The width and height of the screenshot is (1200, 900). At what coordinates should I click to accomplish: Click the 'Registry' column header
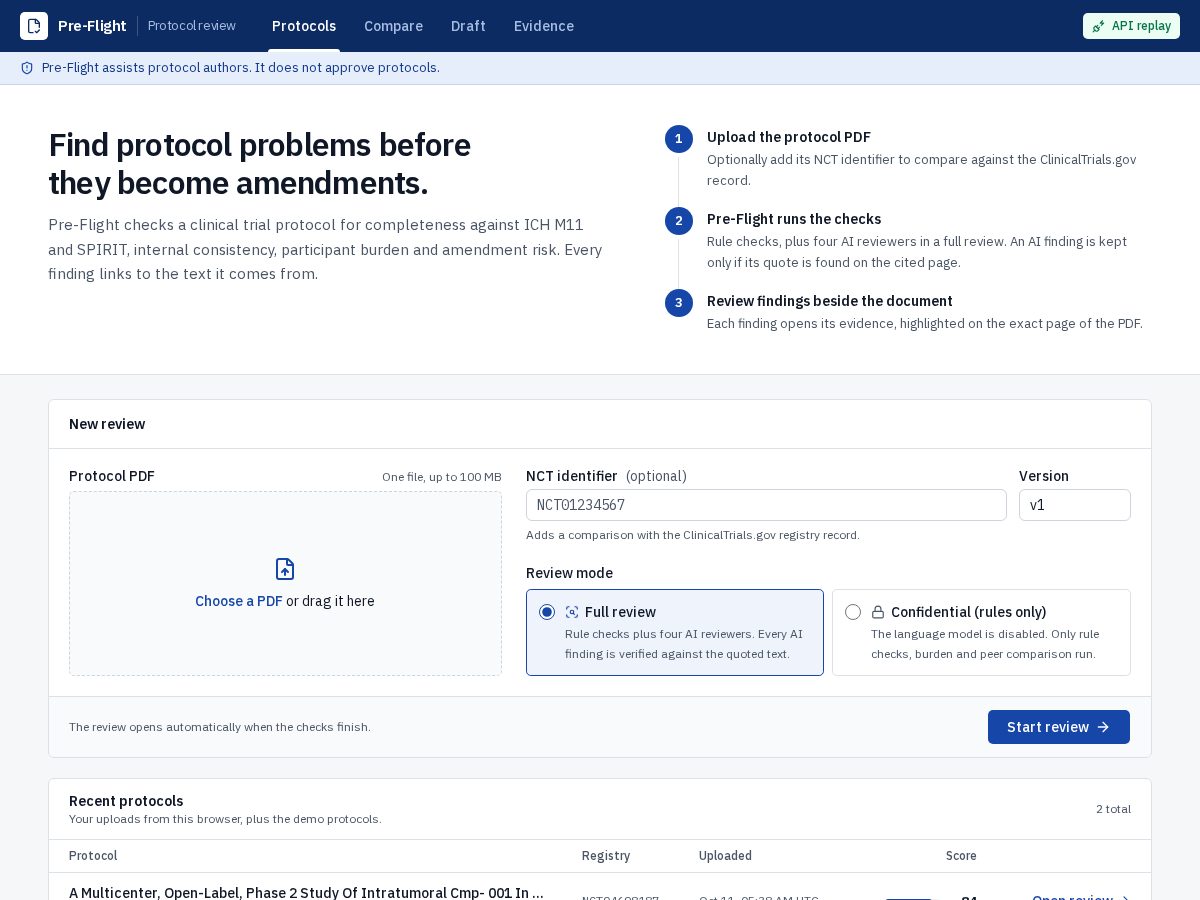pyautogui.click(x=606, y=856)
